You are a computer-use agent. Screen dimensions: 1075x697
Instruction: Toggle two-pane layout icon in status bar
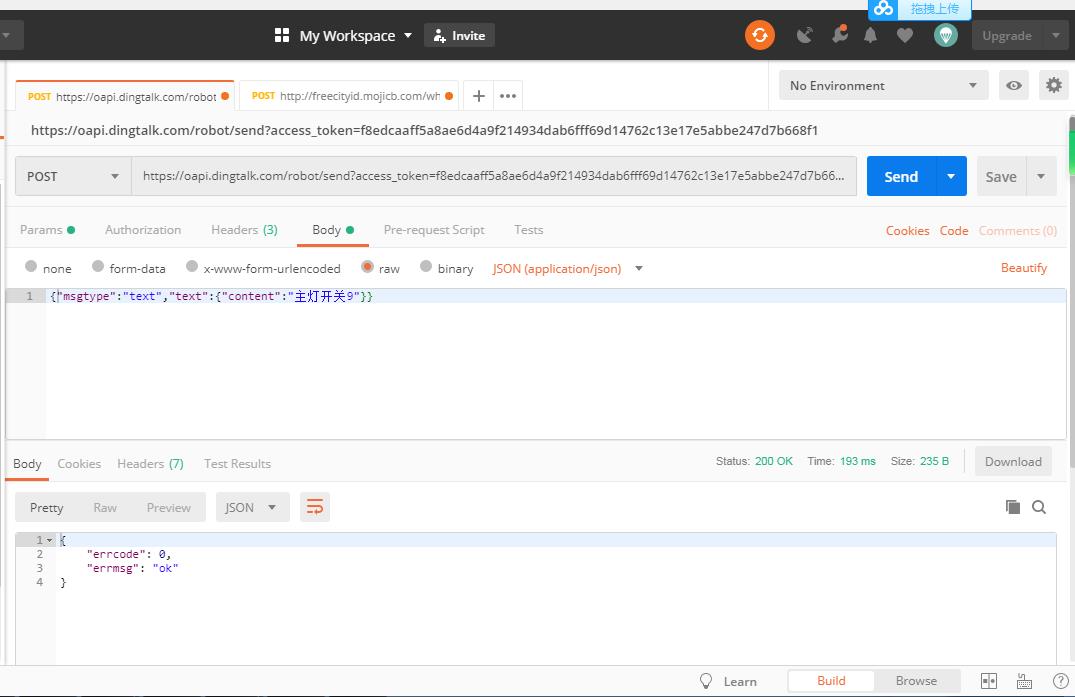pyautogui.click(x=989, y=681)
